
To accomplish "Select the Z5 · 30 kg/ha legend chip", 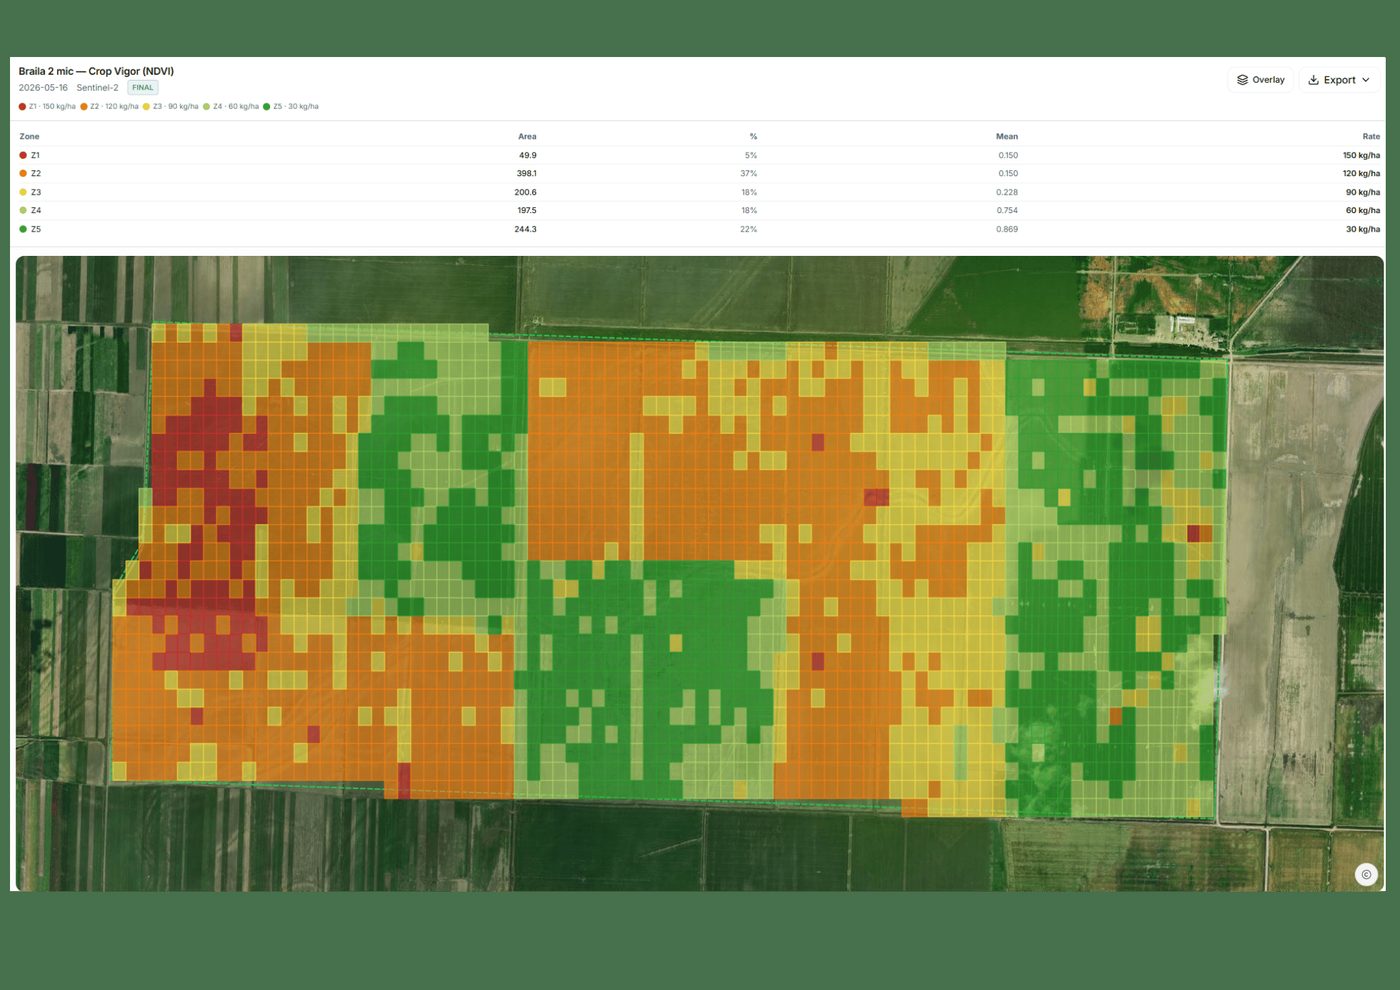I will [291, 106].
